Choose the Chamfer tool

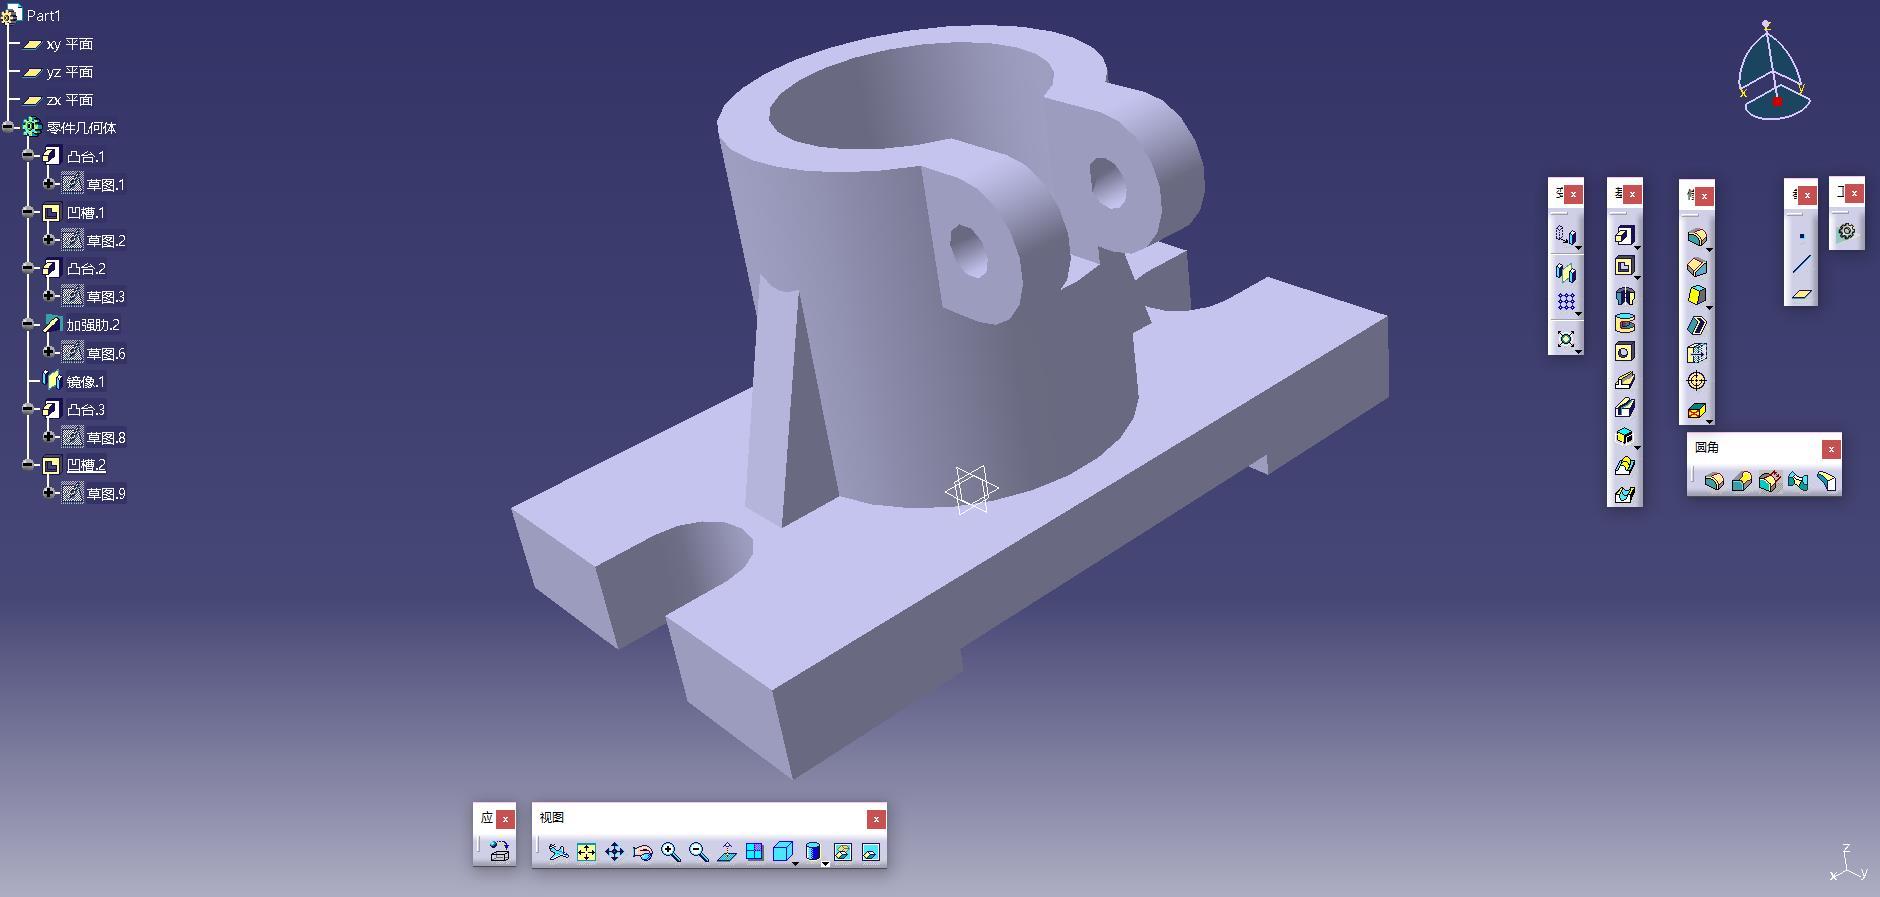(1697, 267)
